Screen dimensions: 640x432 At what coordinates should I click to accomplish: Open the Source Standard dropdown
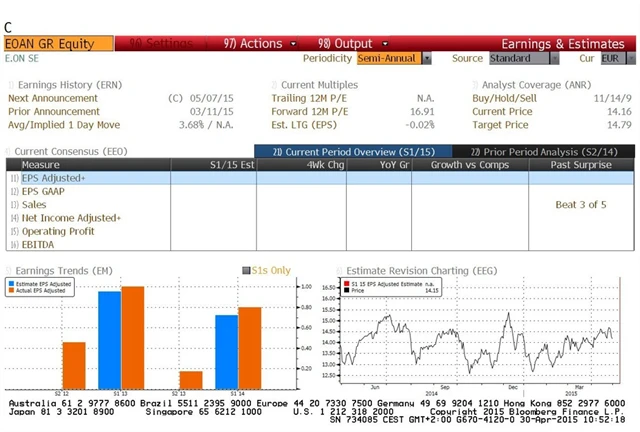tap(539, 58)
